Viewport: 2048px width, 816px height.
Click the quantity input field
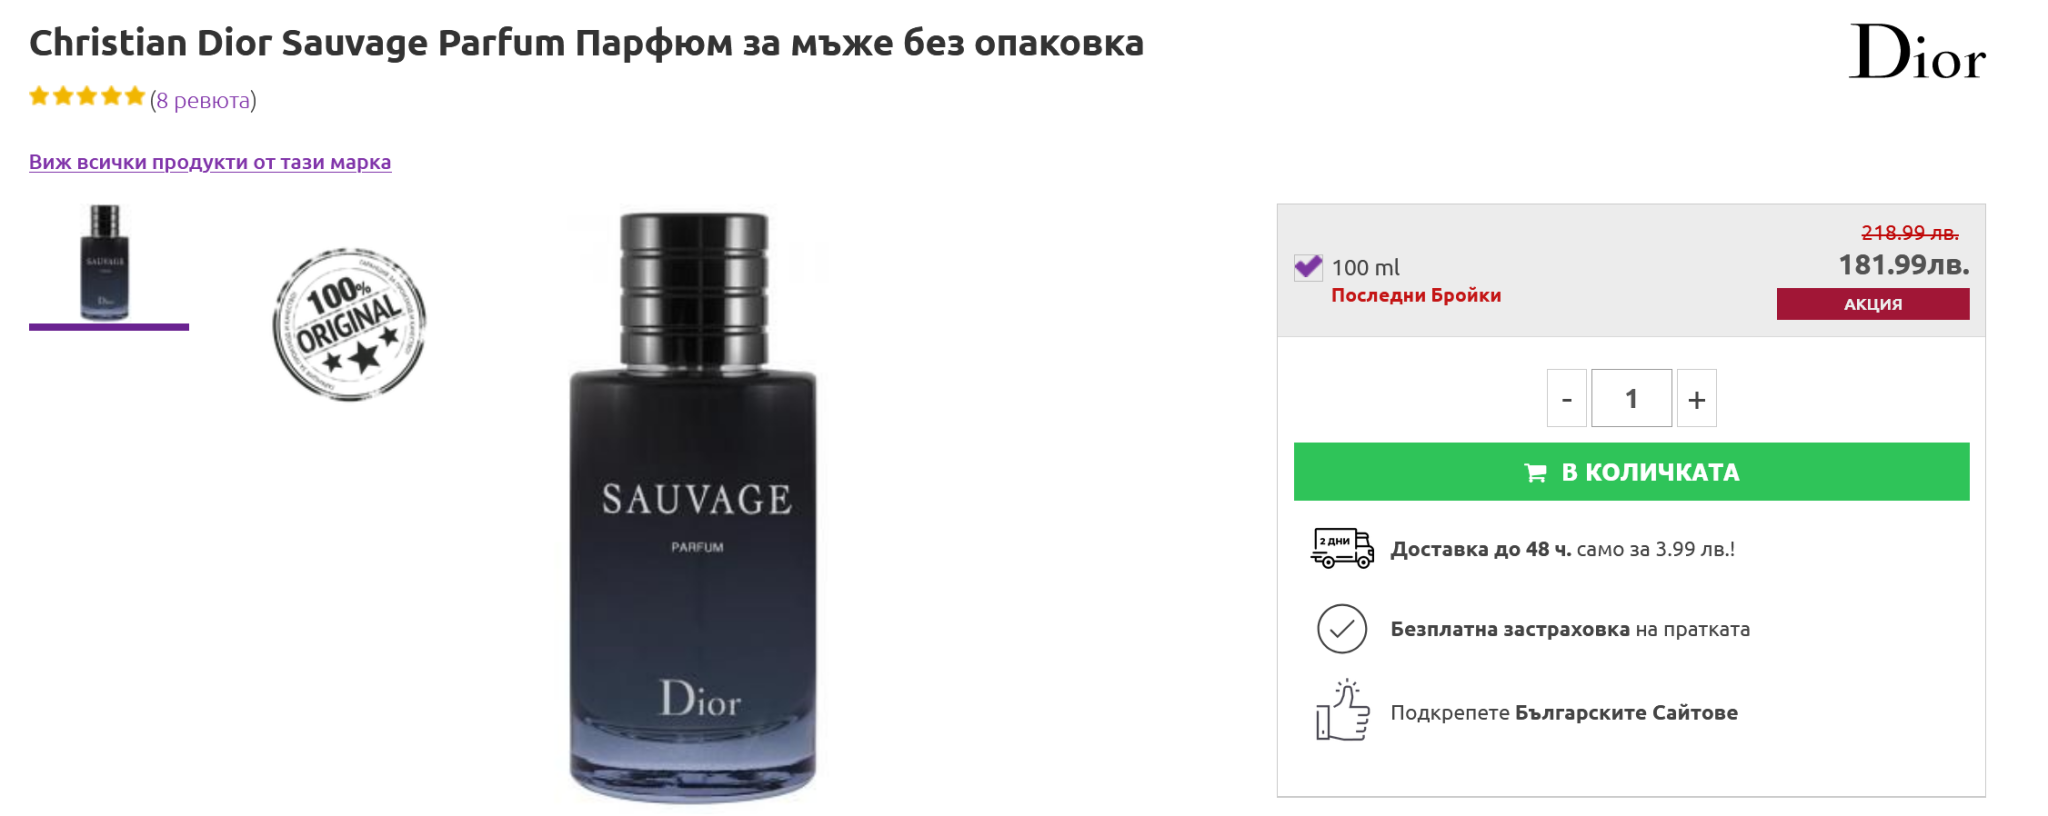[x=1632, y=398]
